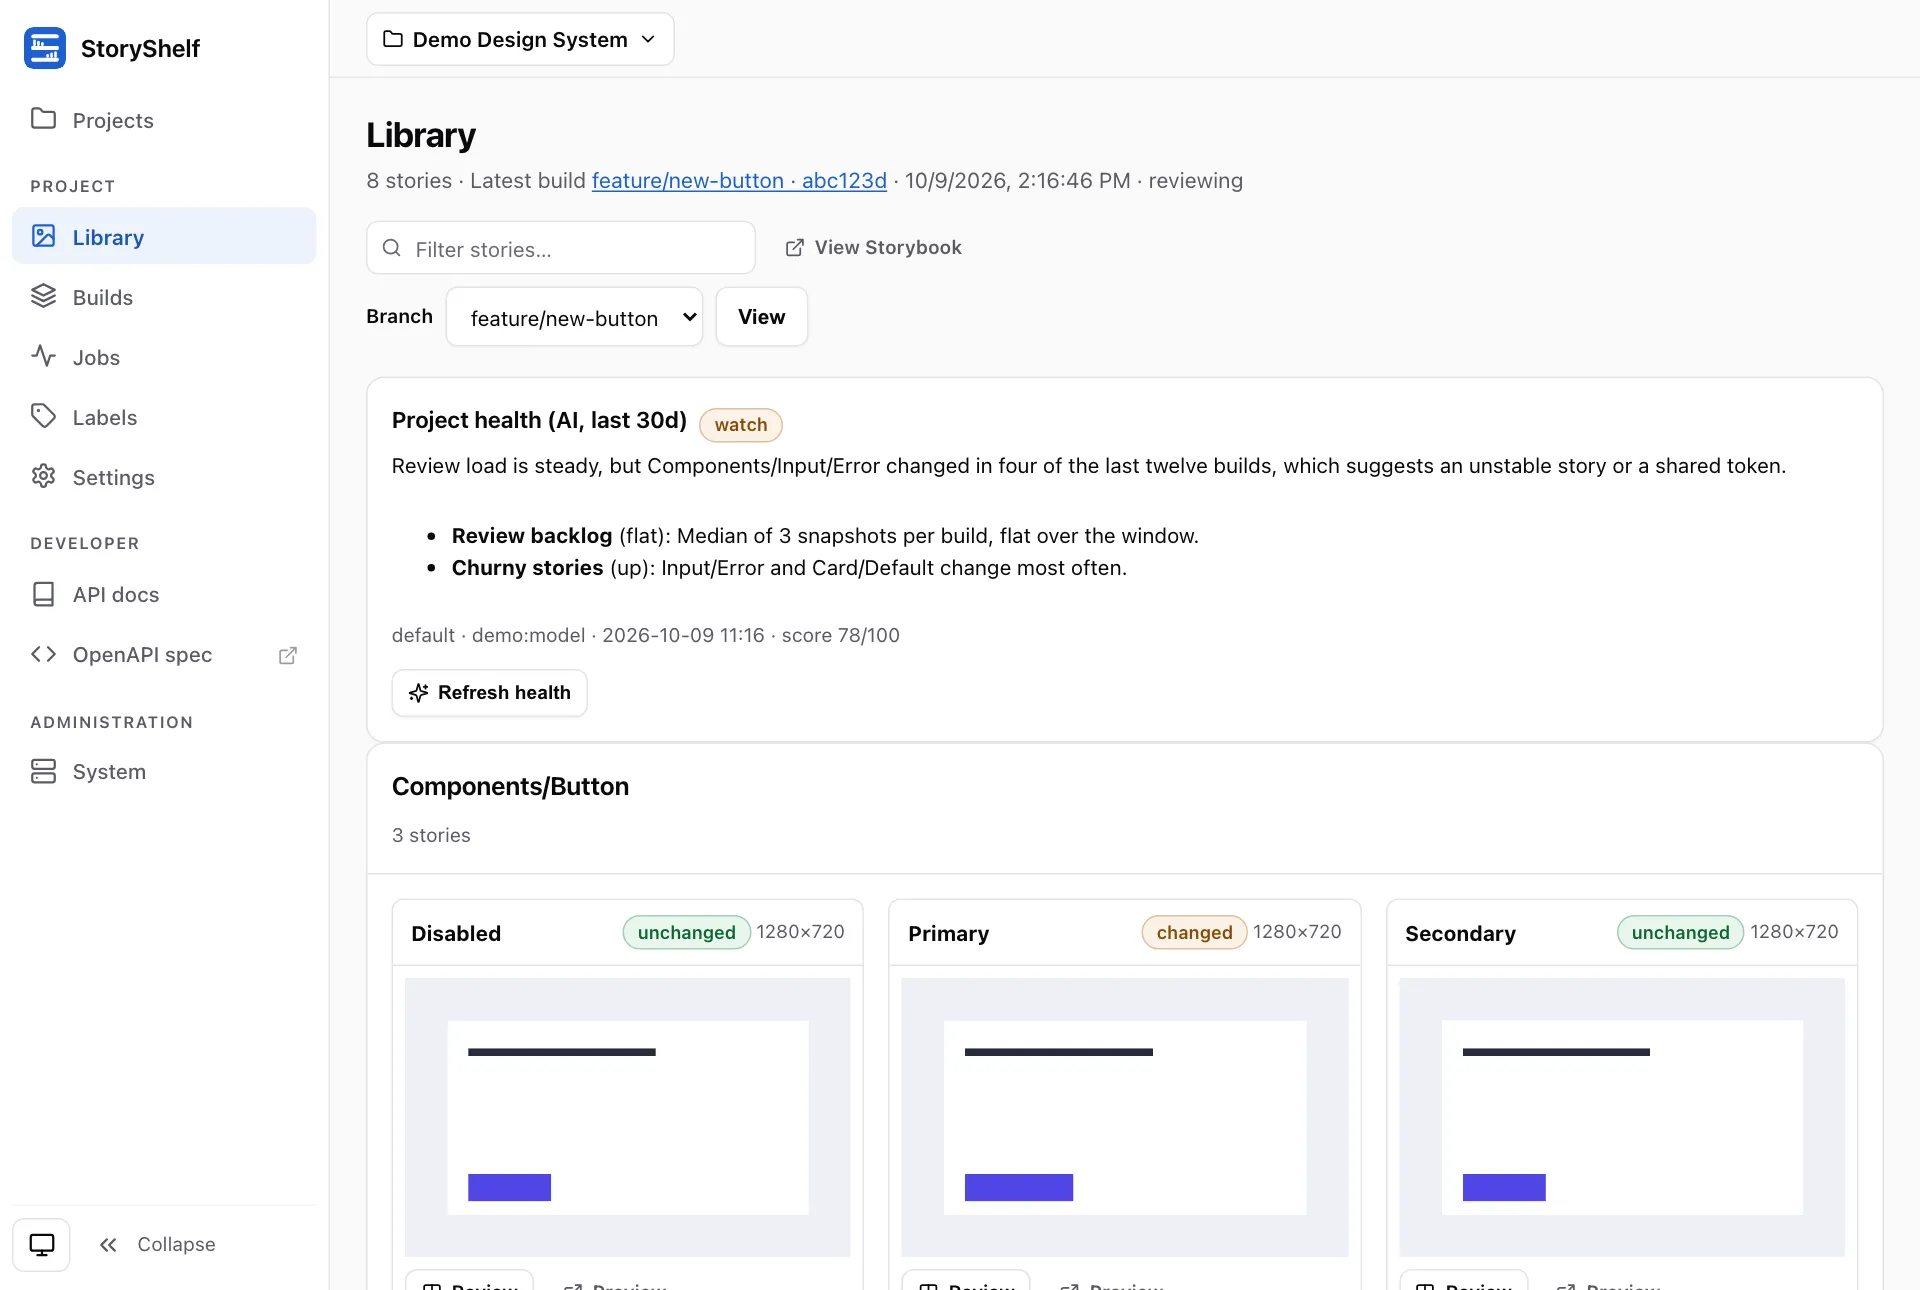
Task: Open the Disabled story thumbnail
Action: (628, 1117)
